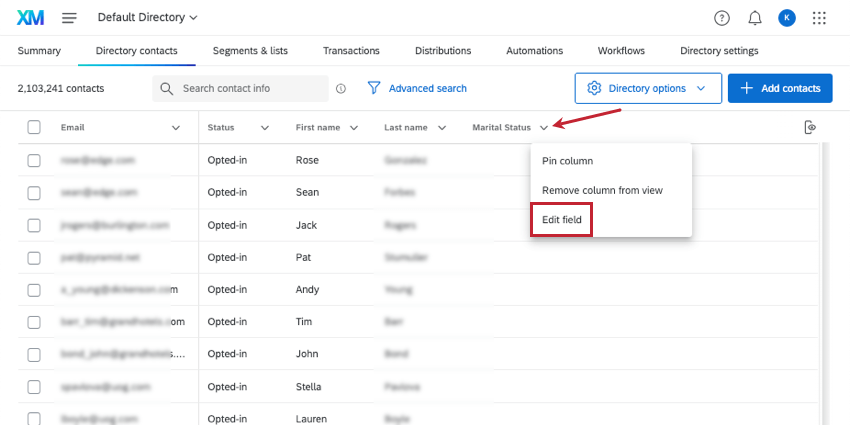Open Advanced search
Image resolution: width=850 pixels, height=425 pixels.
coord(427,88)
